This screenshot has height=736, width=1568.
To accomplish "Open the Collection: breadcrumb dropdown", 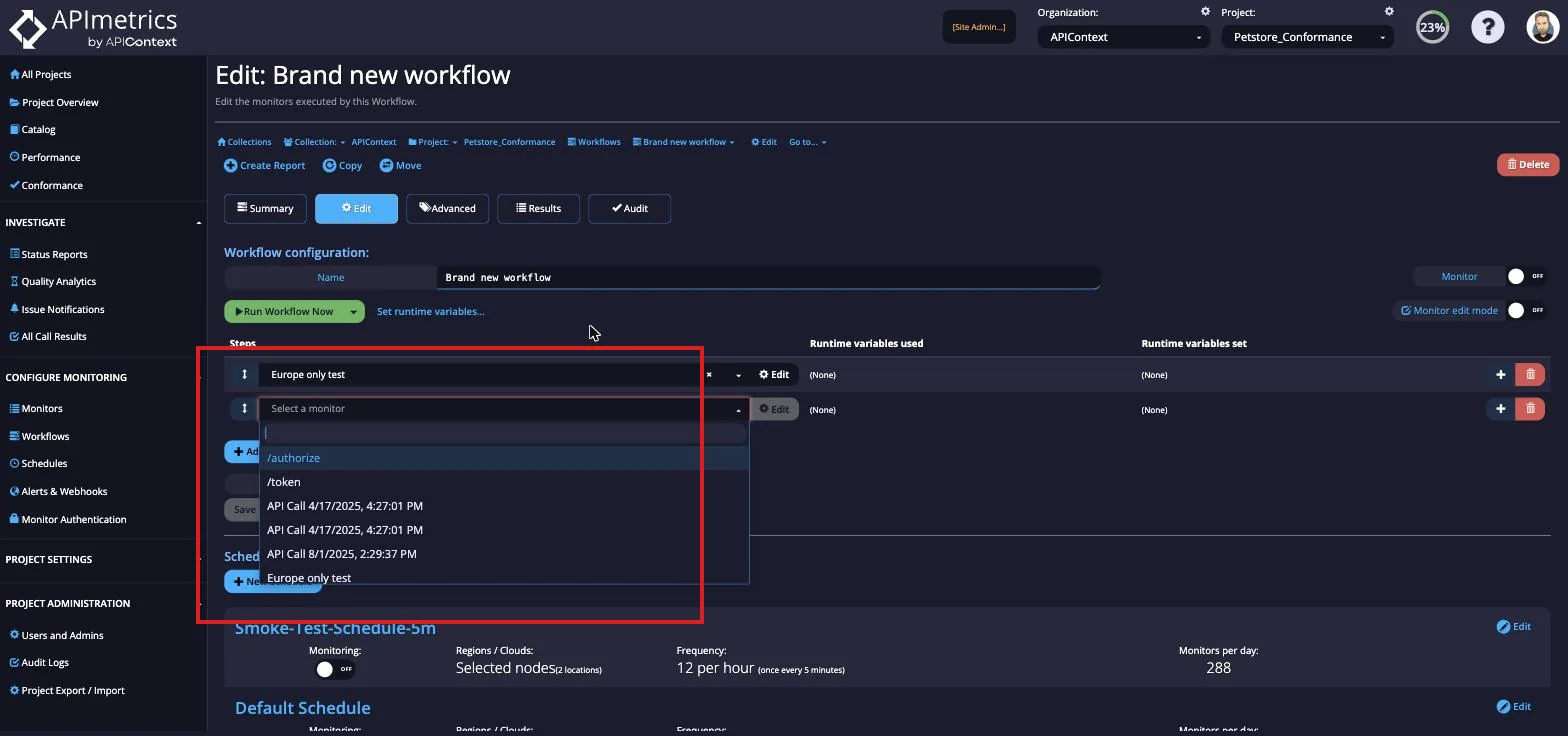I will (x=314, y=142).
